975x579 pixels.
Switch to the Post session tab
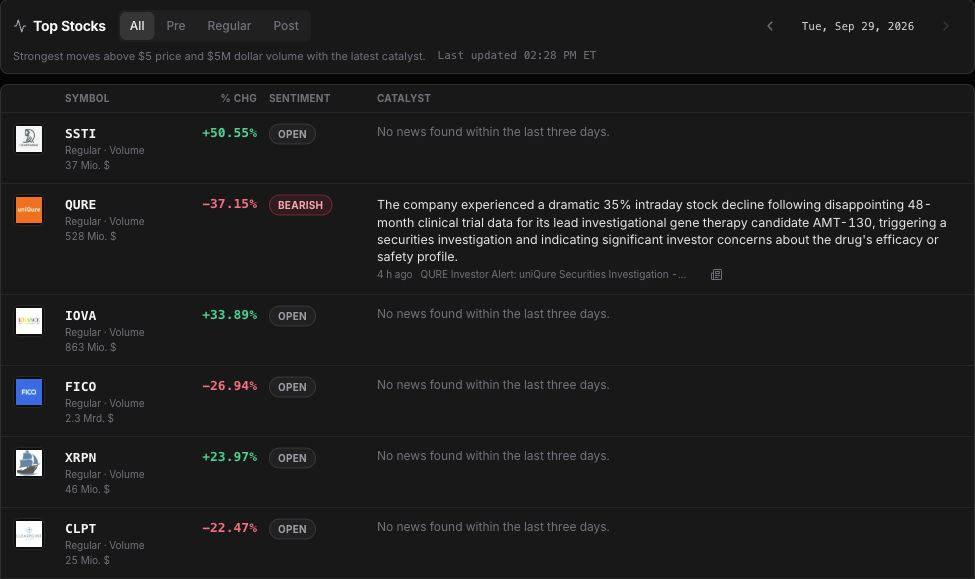click(286, 26)
